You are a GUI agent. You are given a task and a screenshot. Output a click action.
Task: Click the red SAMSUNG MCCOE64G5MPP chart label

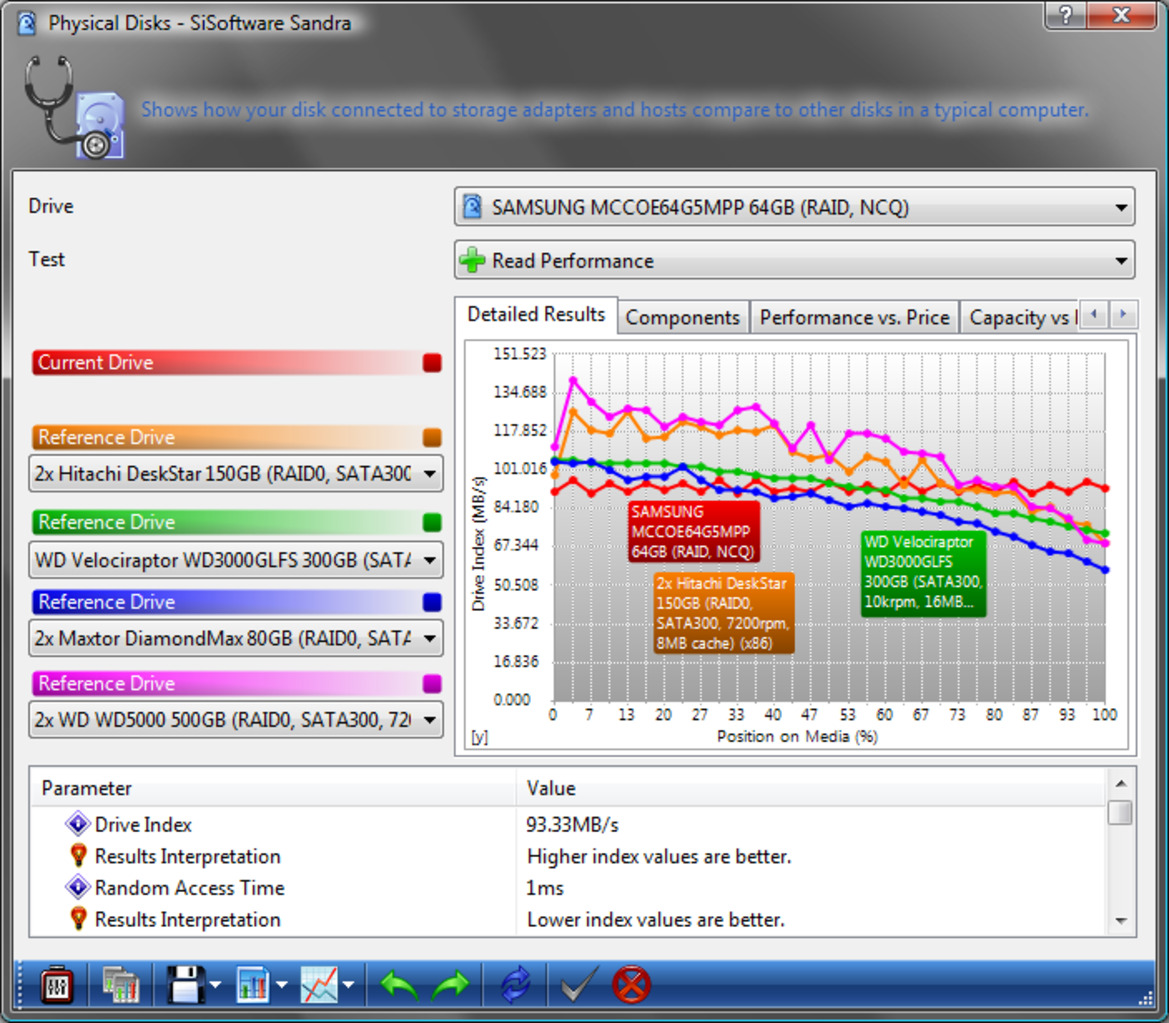pos(693,532)
